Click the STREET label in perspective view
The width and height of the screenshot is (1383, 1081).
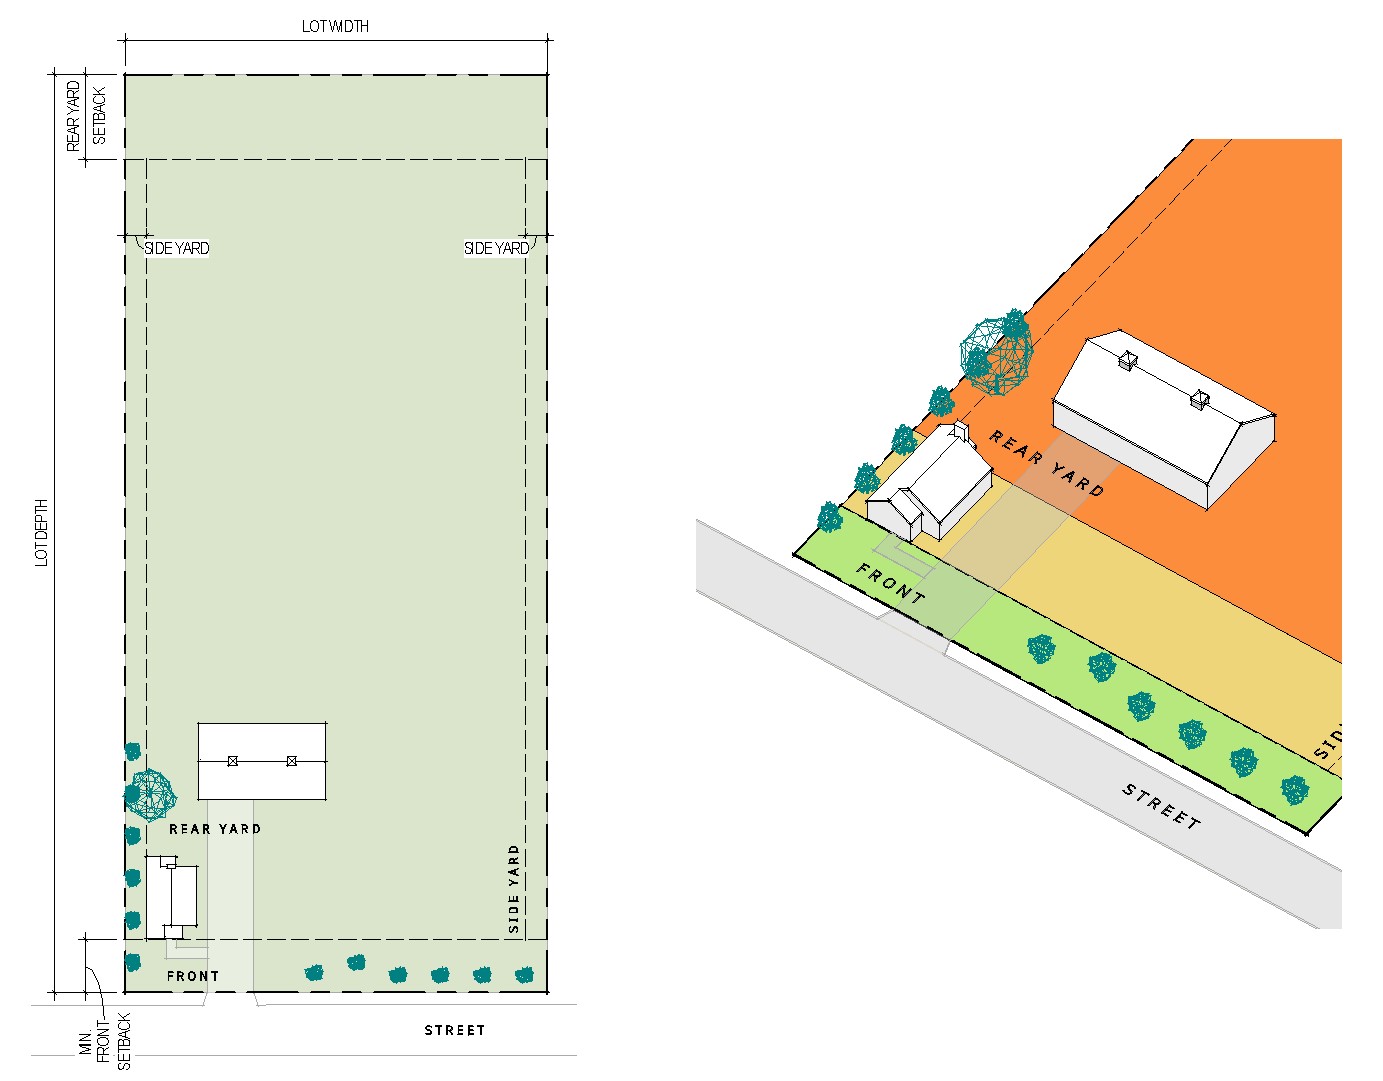pos(1161,807)
